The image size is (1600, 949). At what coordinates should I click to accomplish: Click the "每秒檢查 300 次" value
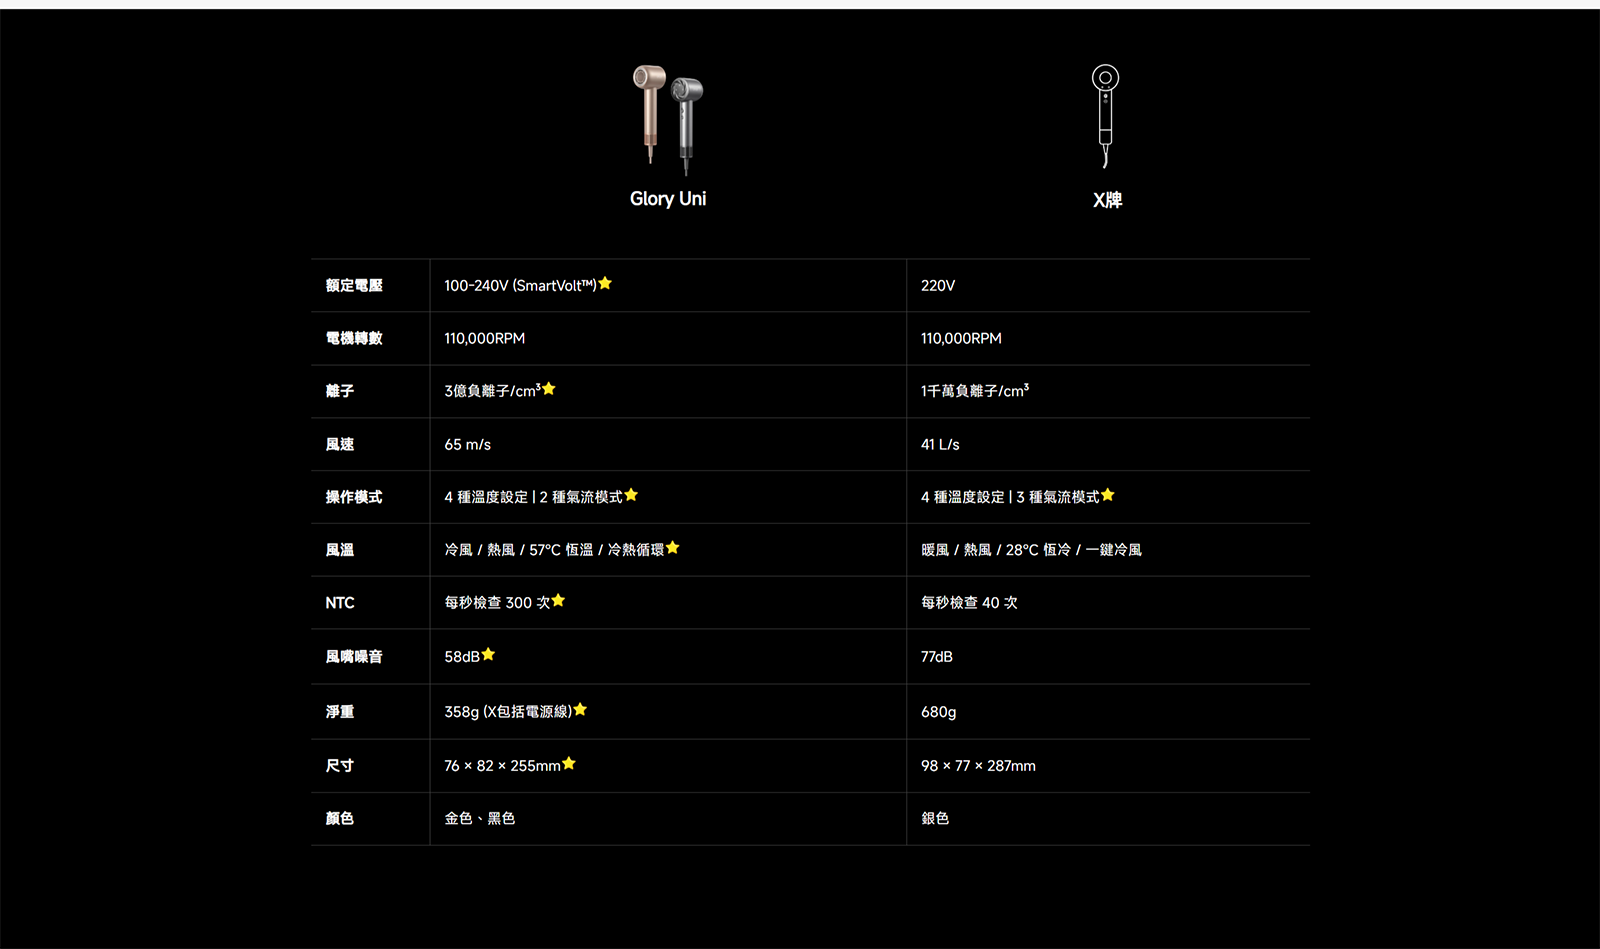click(x=498, y=603)
